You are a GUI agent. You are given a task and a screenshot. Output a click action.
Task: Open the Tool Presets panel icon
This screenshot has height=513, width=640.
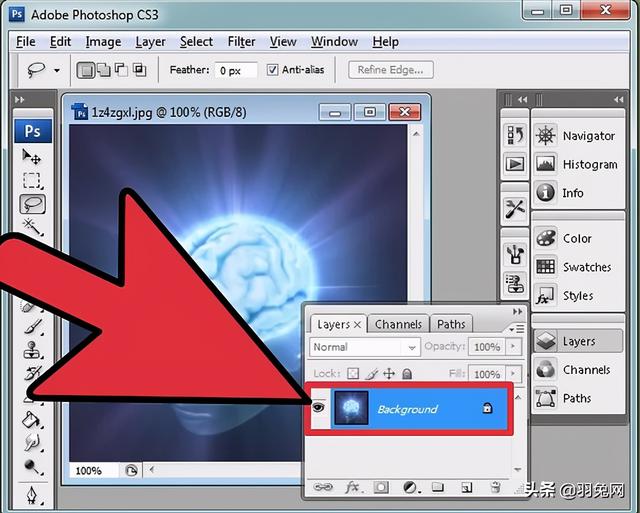pyautogui.click(x=515, y=209)
